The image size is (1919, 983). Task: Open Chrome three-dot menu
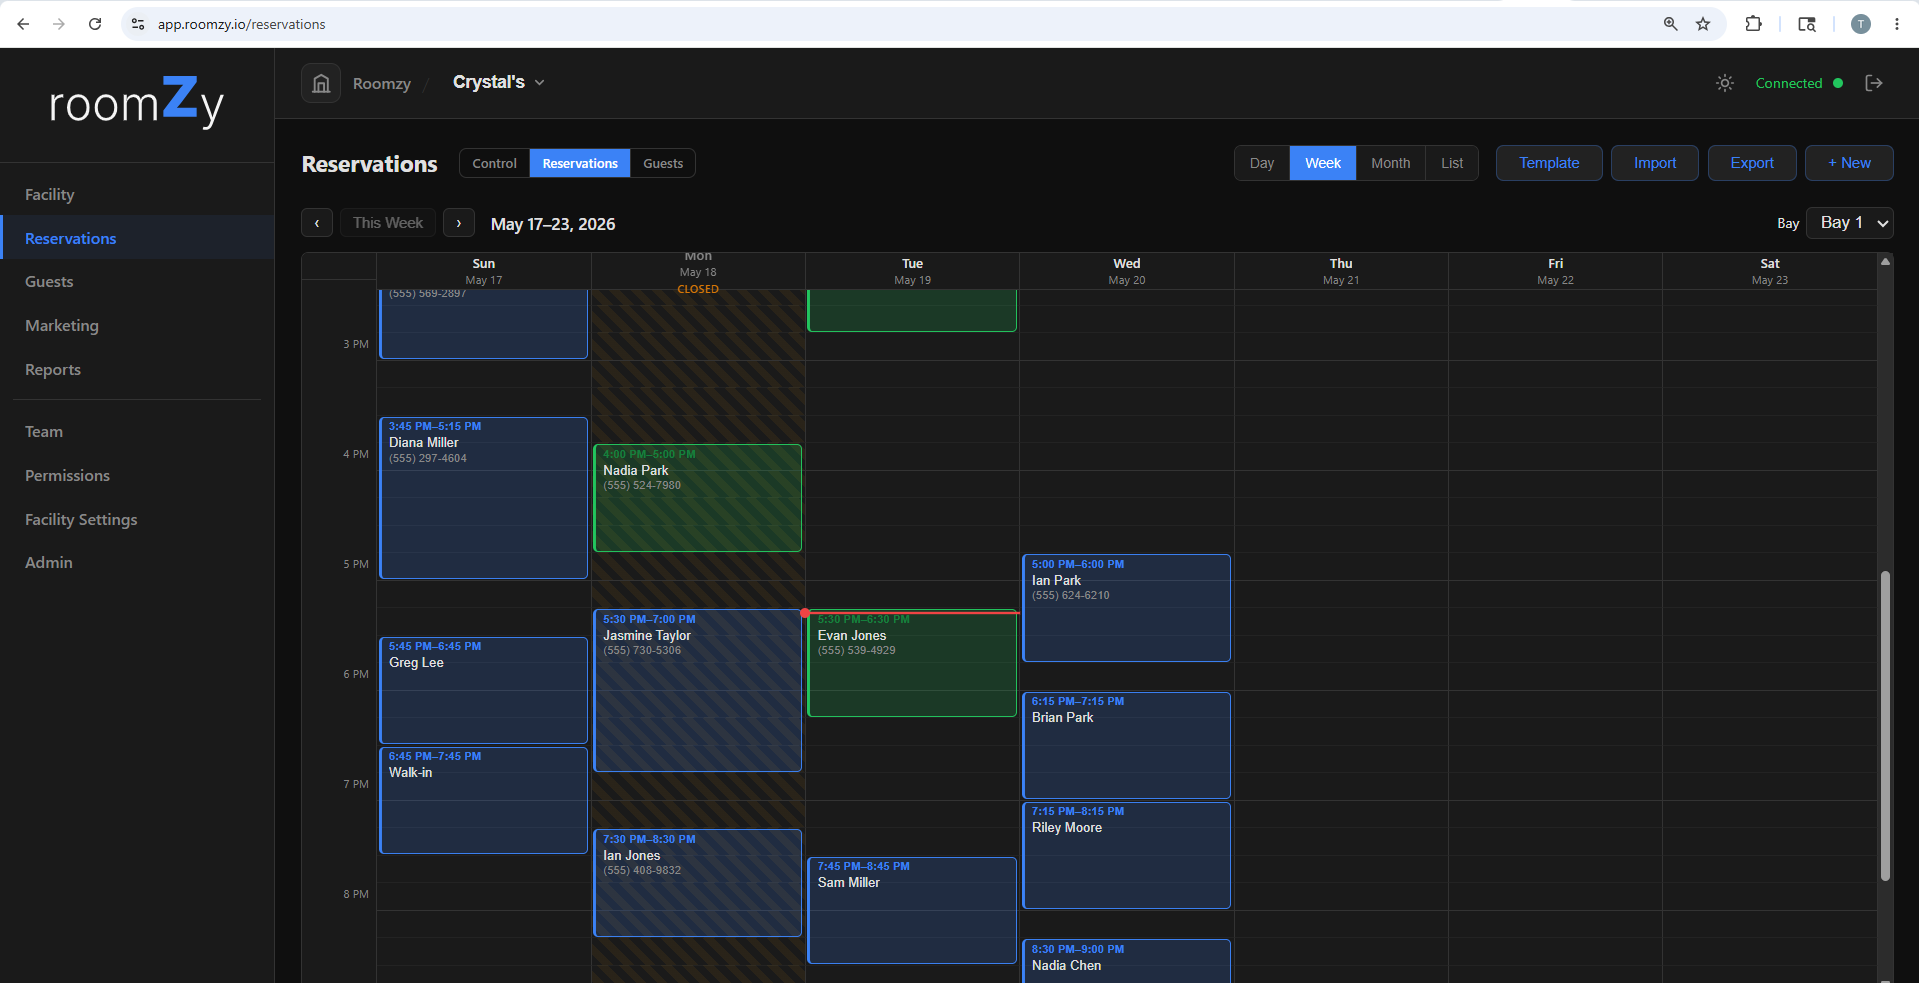point(1896,24)
